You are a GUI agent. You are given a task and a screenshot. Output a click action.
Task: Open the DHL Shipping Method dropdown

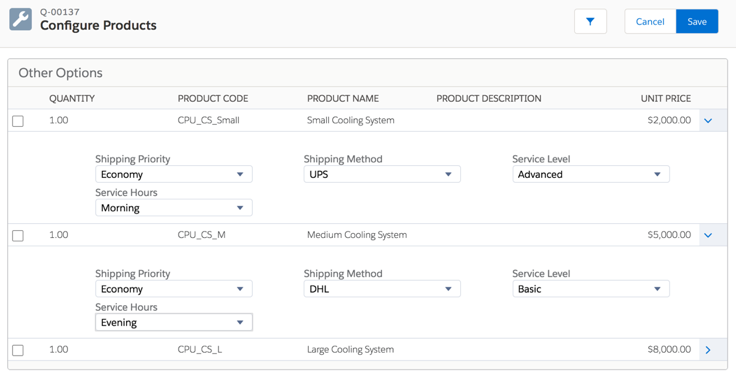(382, 289)
